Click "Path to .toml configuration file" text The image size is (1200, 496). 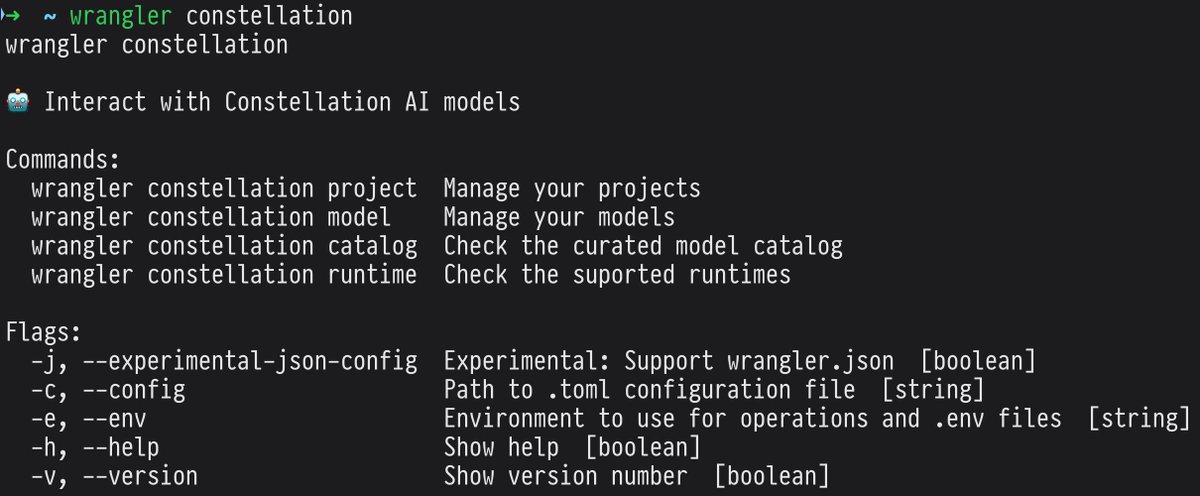(649, 390)
